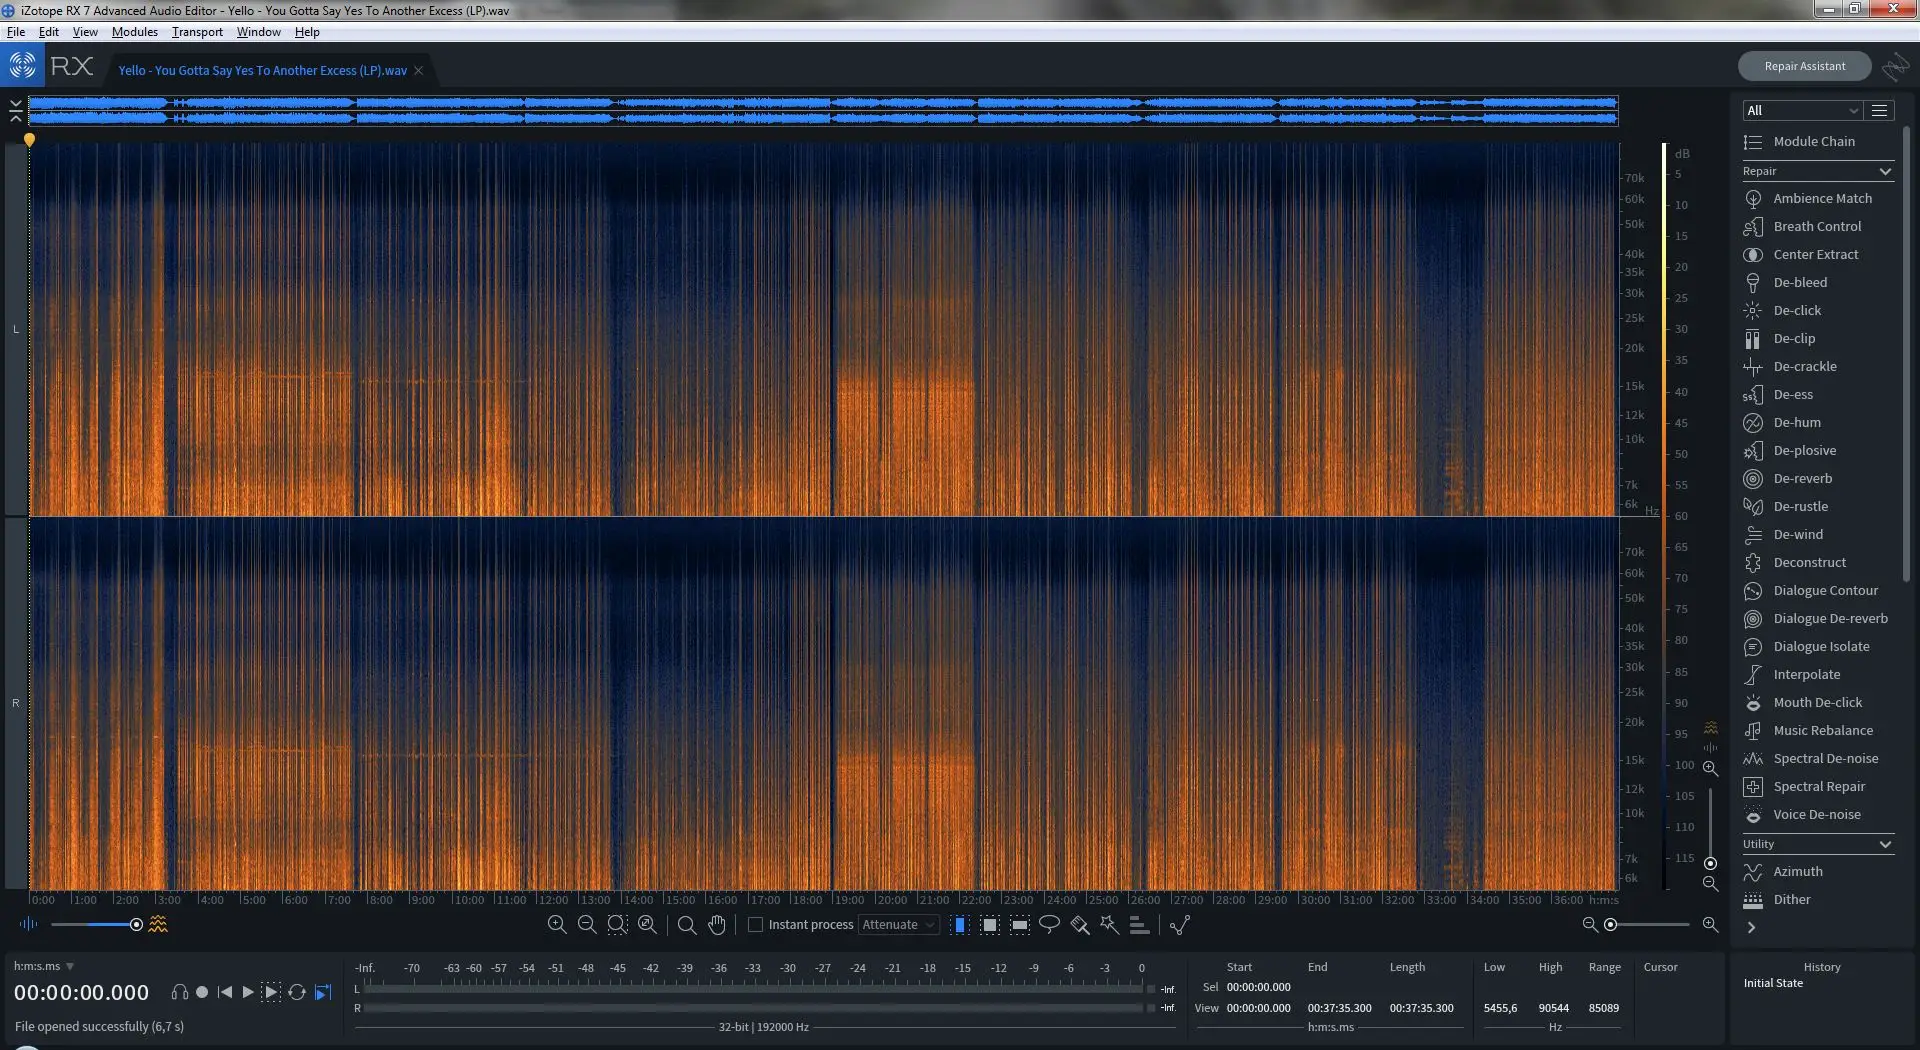The width and height of the screenshot is (1920, 1050).
Task: Open the Azimuth utility module
Action: point(1784,871)
